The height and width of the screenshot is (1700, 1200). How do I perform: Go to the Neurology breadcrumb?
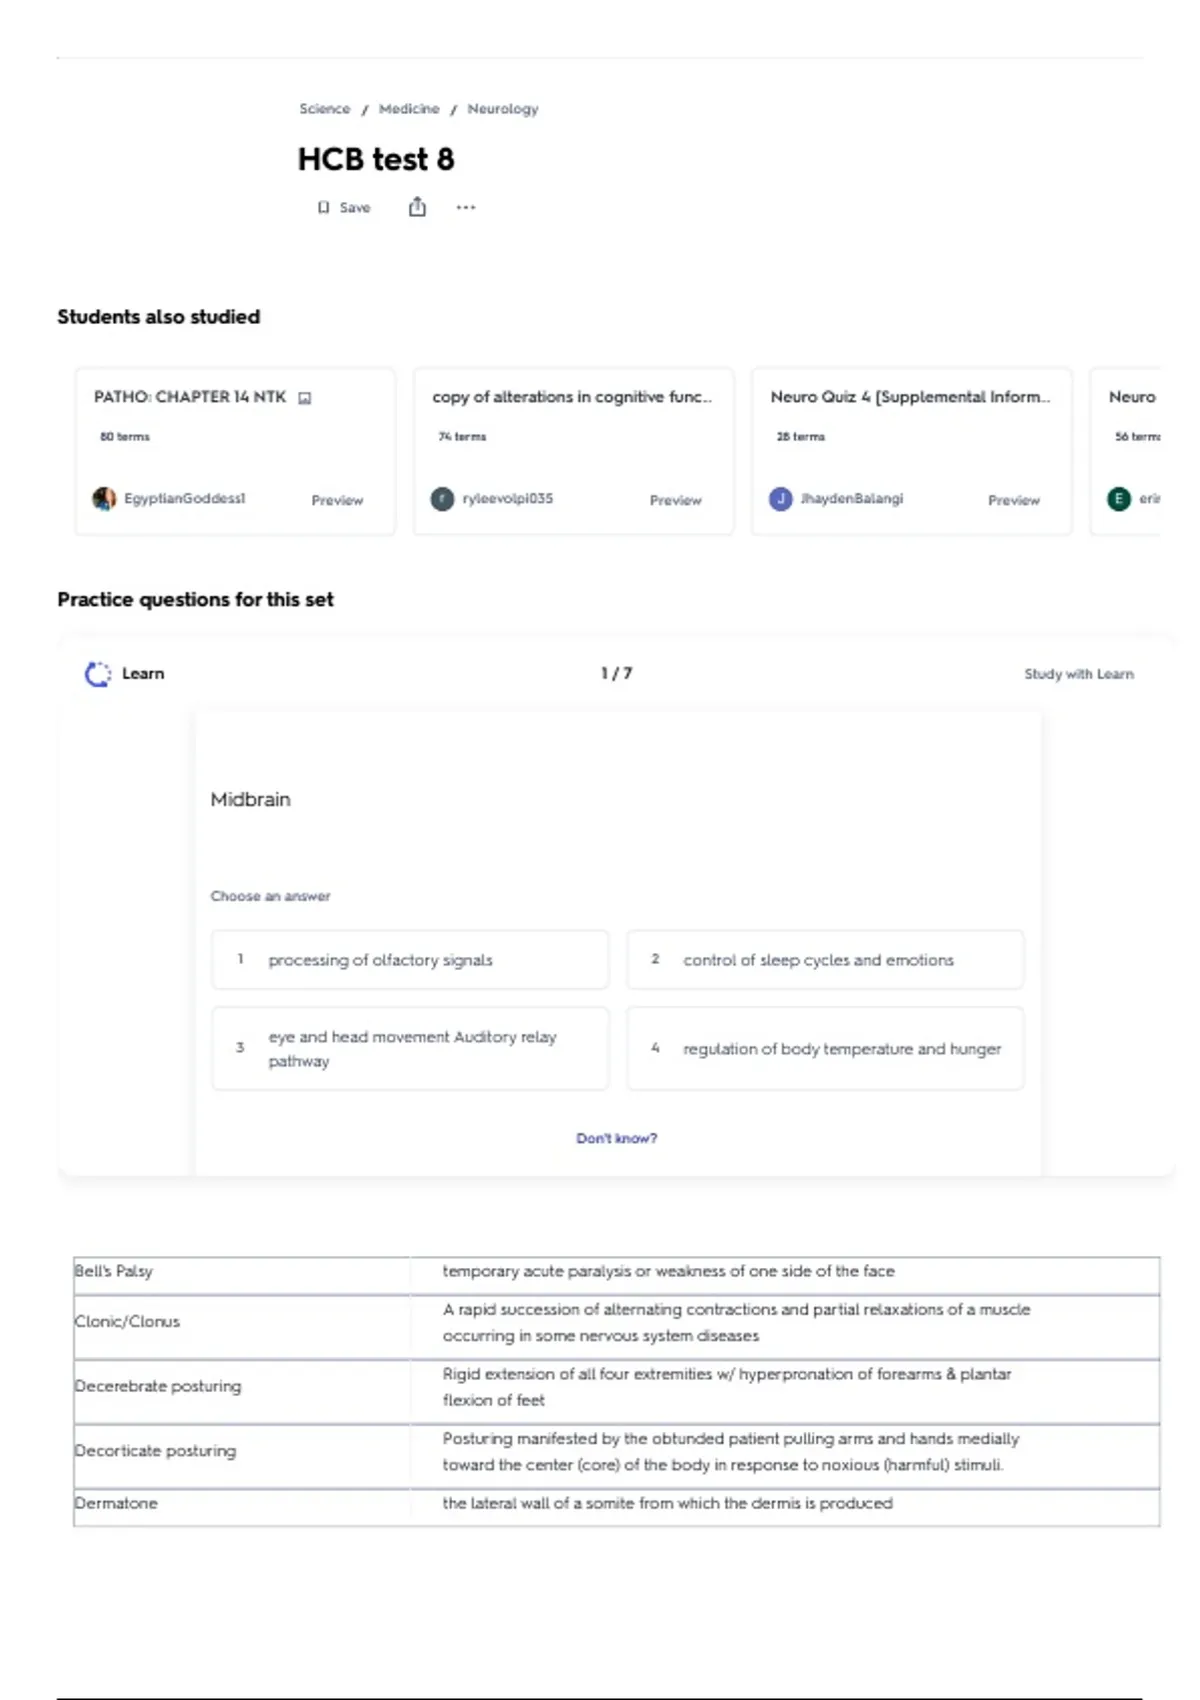click(x=503, y=109)
